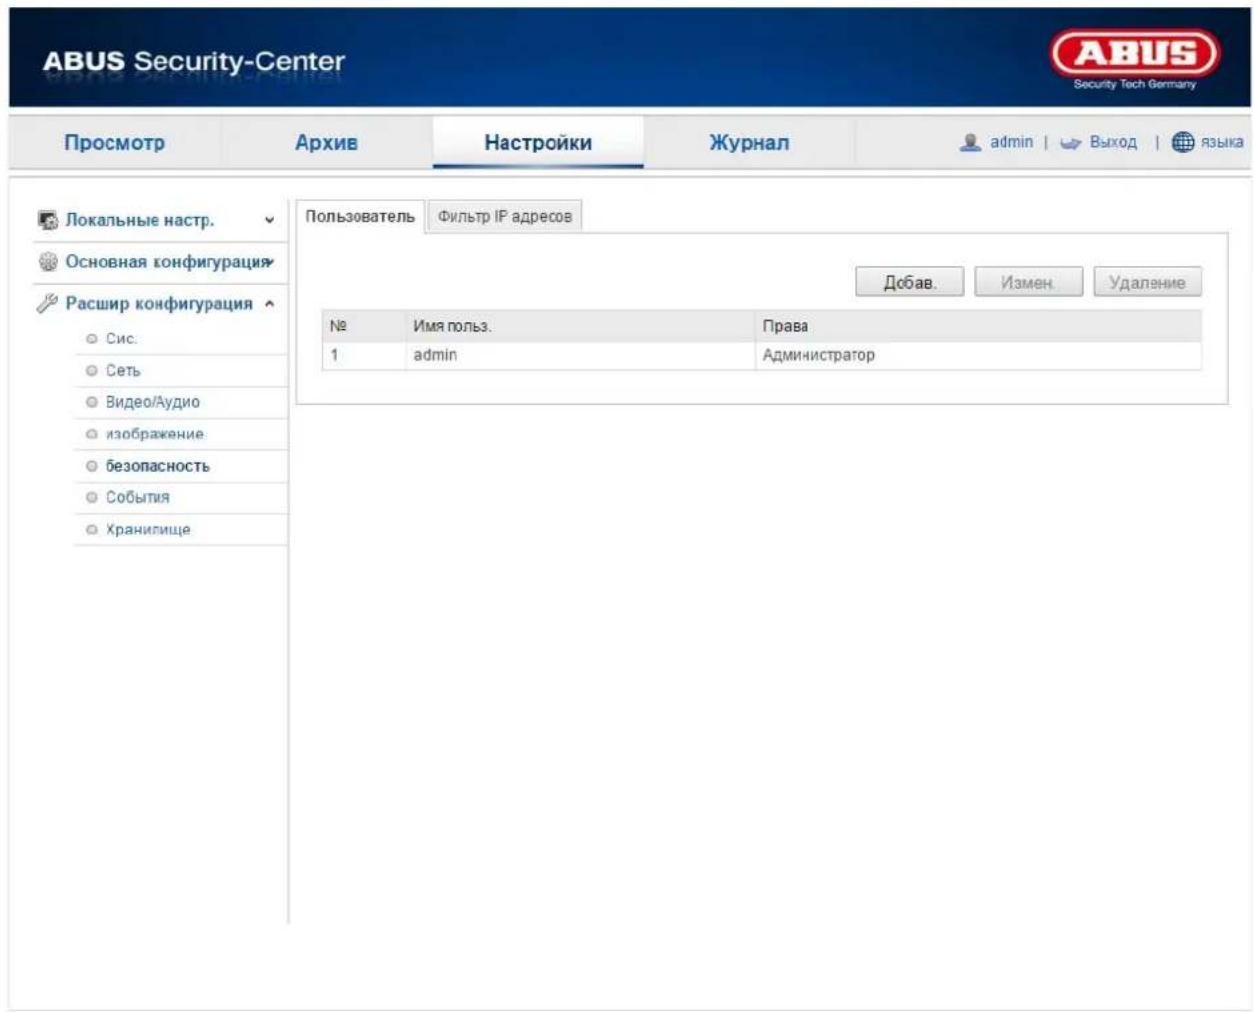Viewport: 1254px width, 1012px height.
Task: Open the Сис. submenu item
Action: (x=121, y=339)
